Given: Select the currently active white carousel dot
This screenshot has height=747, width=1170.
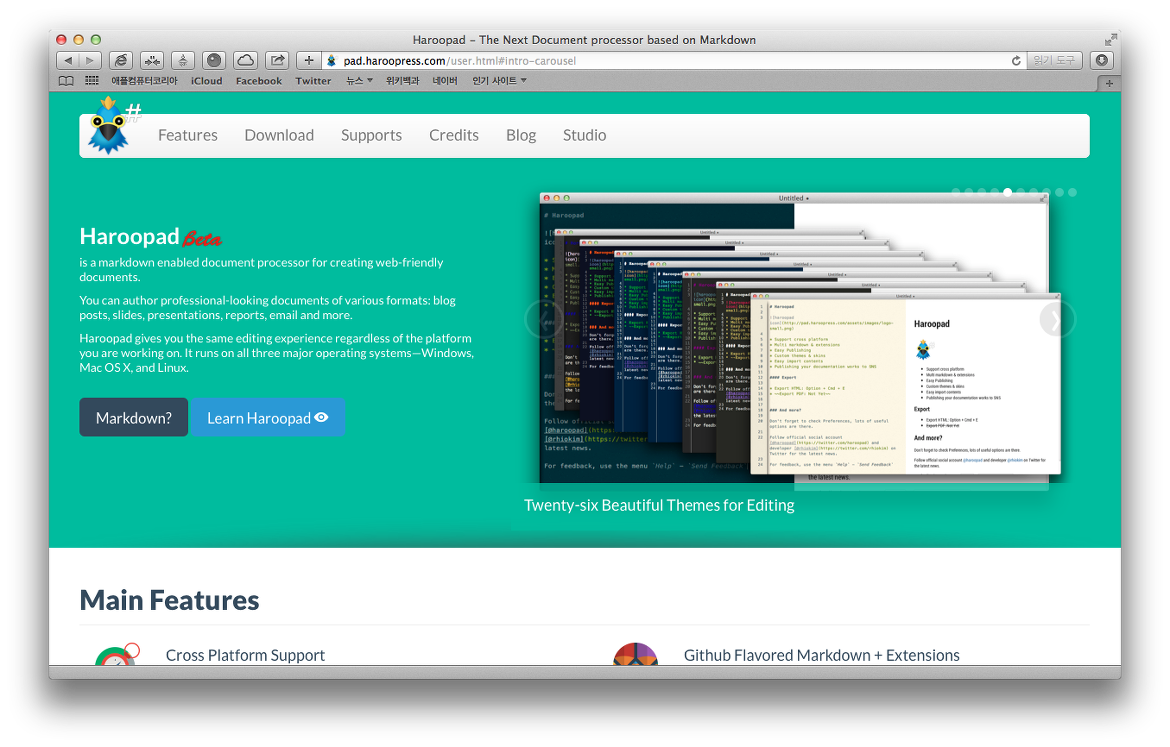Looking at the screenshot, I should [x=1007, y=193].
